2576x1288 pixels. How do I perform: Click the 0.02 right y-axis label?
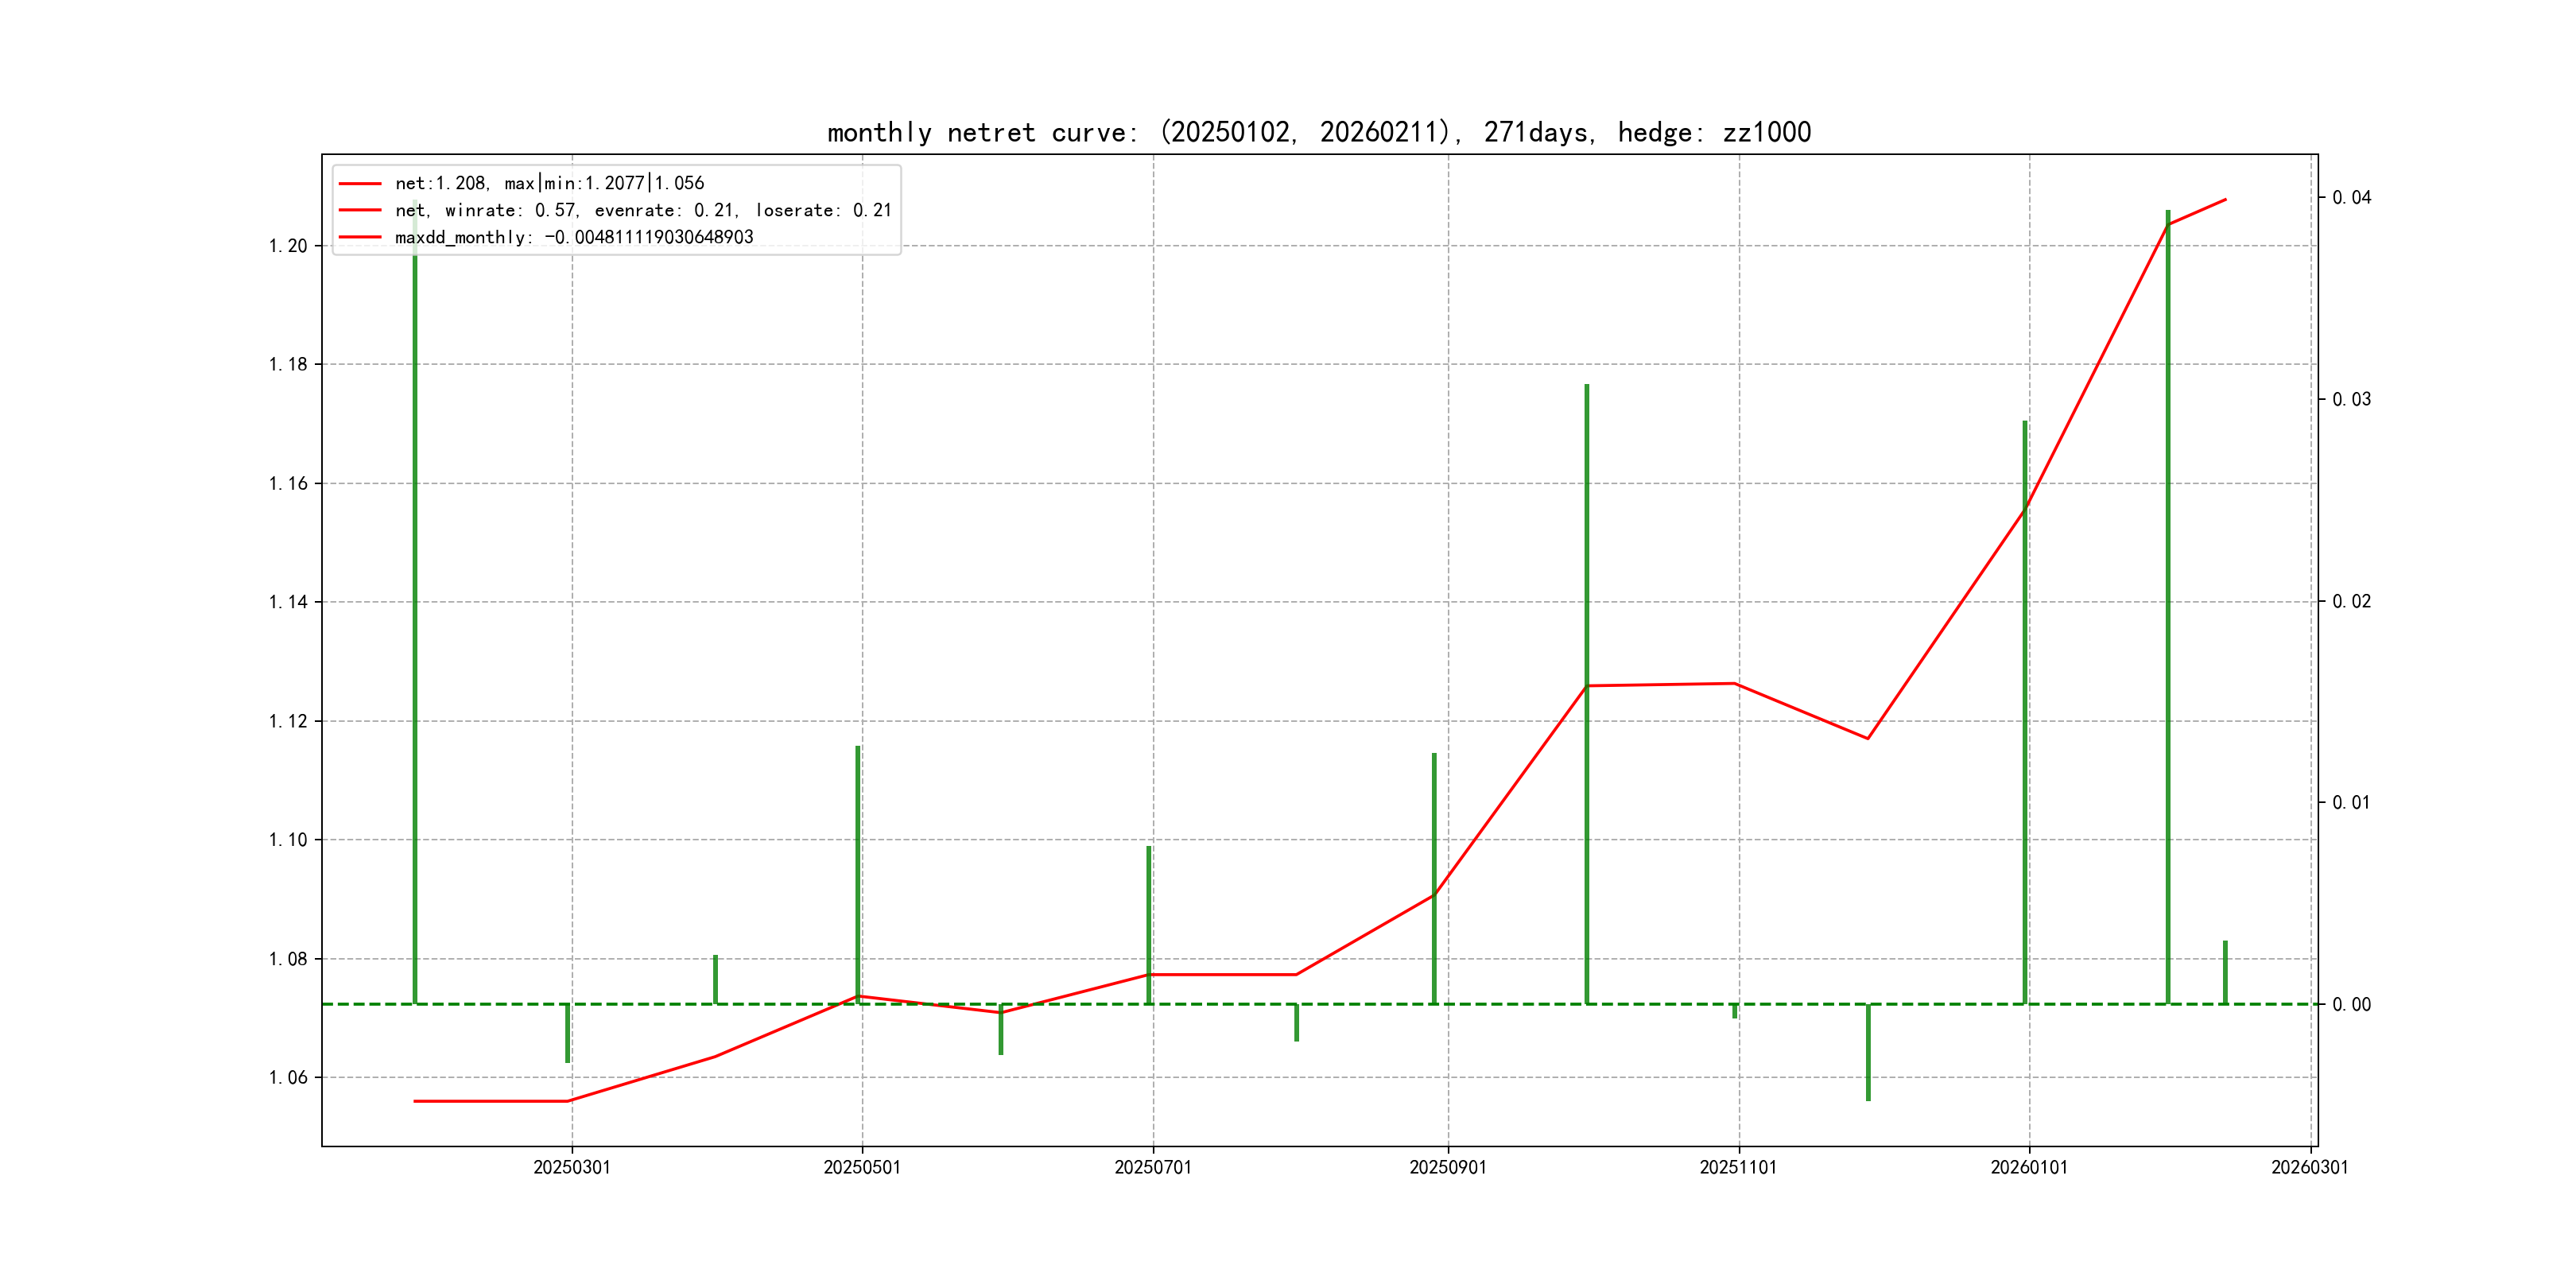click(x=2351, y=601)
